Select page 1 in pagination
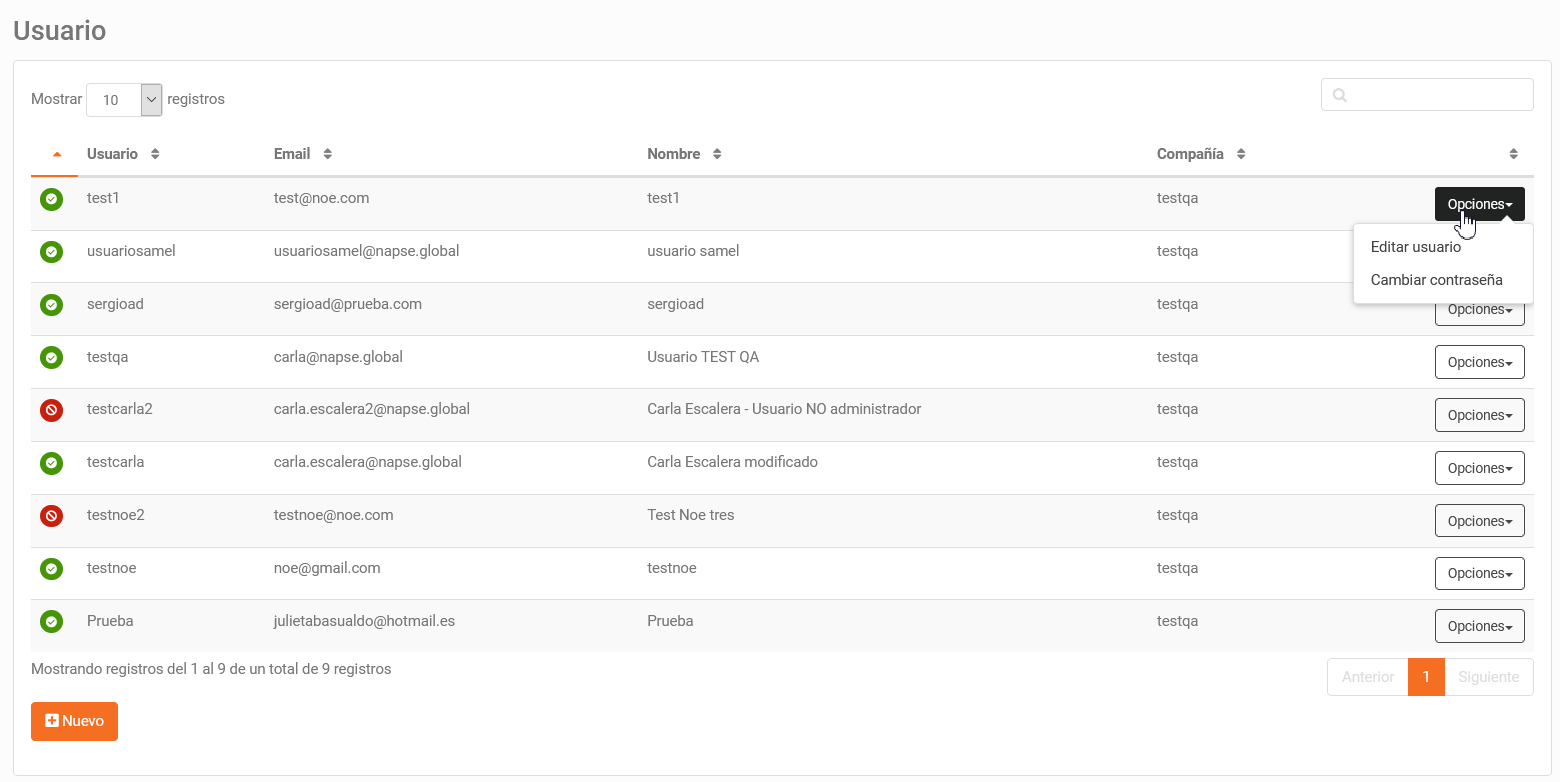This screenshot has height=782, width=1560. click(x=1426, y=677)
